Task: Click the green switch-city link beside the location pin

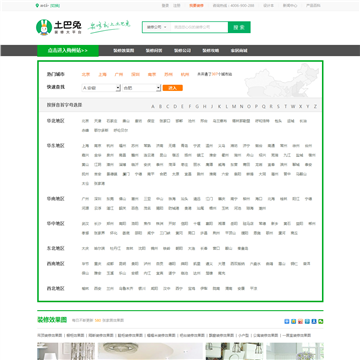Action: tap(55, 5)
